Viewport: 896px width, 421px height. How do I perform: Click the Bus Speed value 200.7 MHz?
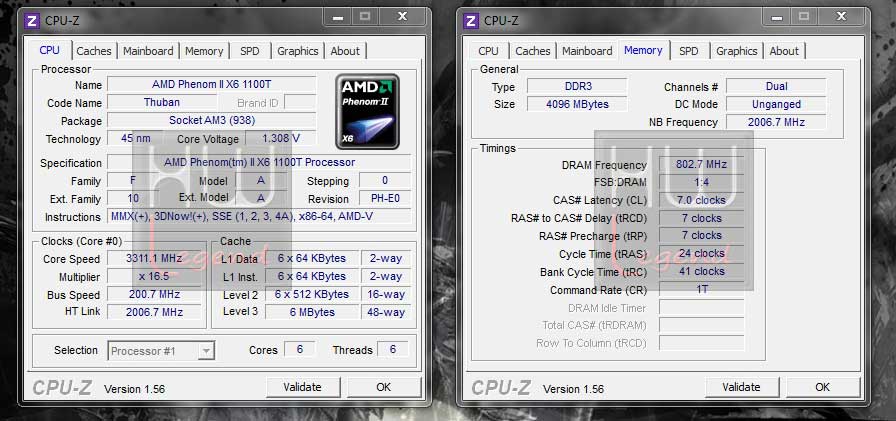click(x=154, y=295)
